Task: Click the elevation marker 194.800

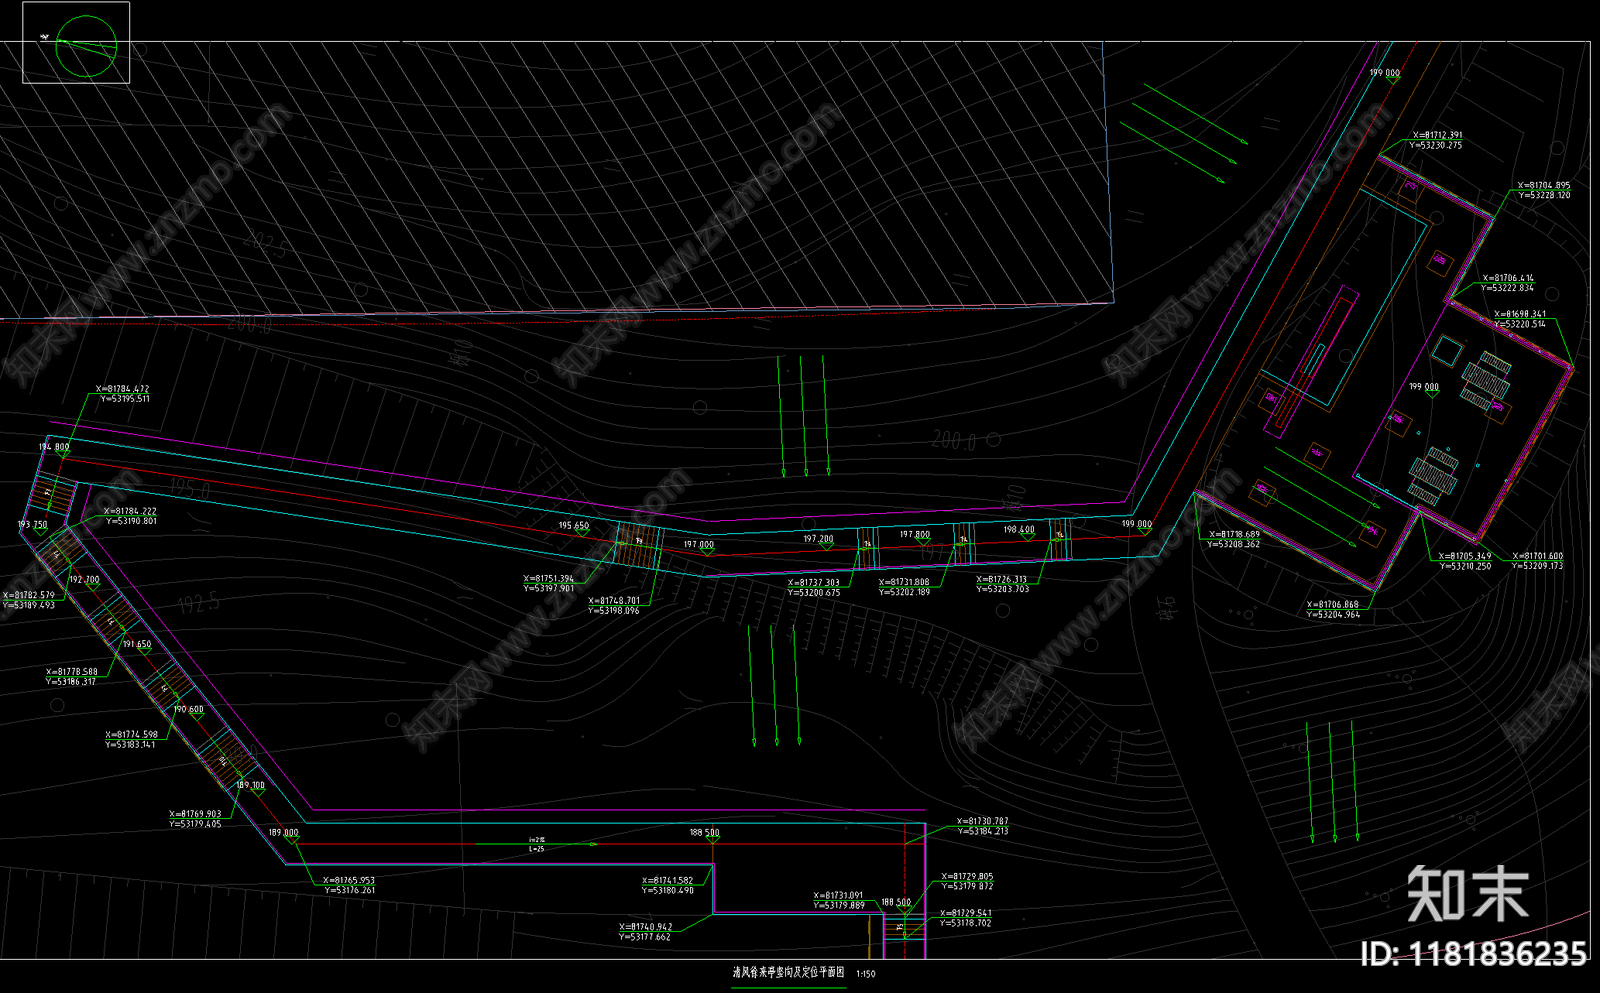Action: (54, 447)
